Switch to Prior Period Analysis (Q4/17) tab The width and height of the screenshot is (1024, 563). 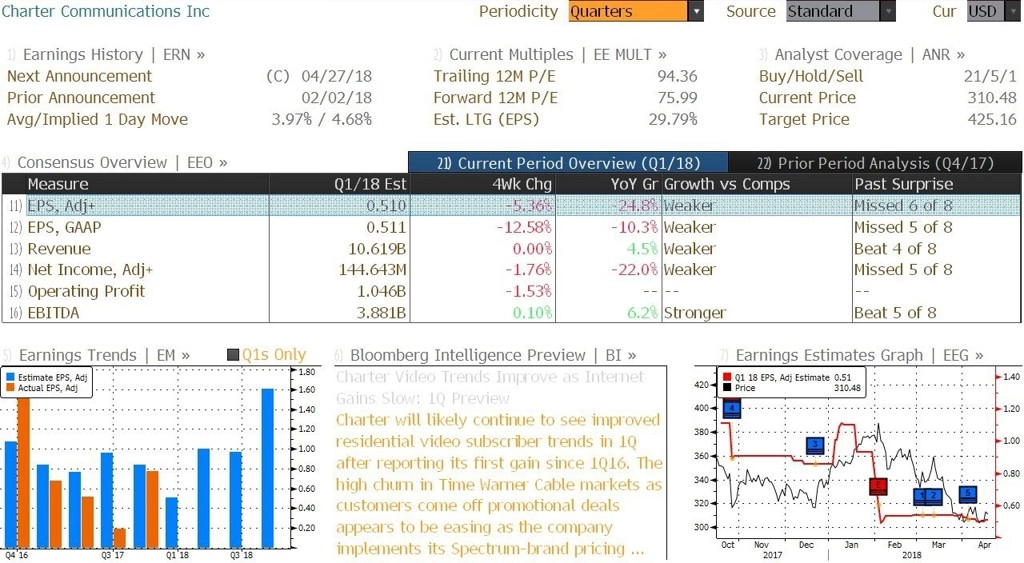coord(874,163)
